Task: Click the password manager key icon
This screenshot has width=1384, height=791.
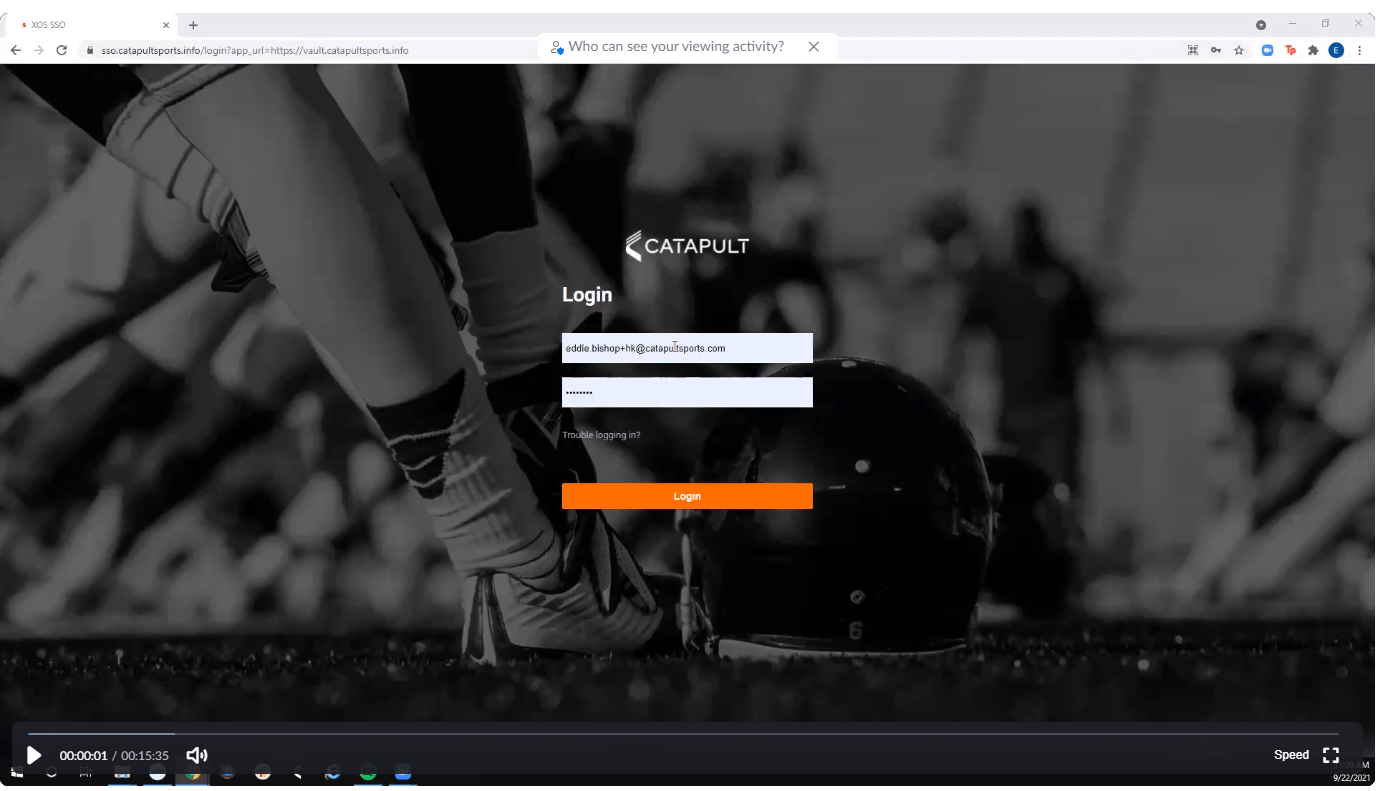Action: 1216,49
